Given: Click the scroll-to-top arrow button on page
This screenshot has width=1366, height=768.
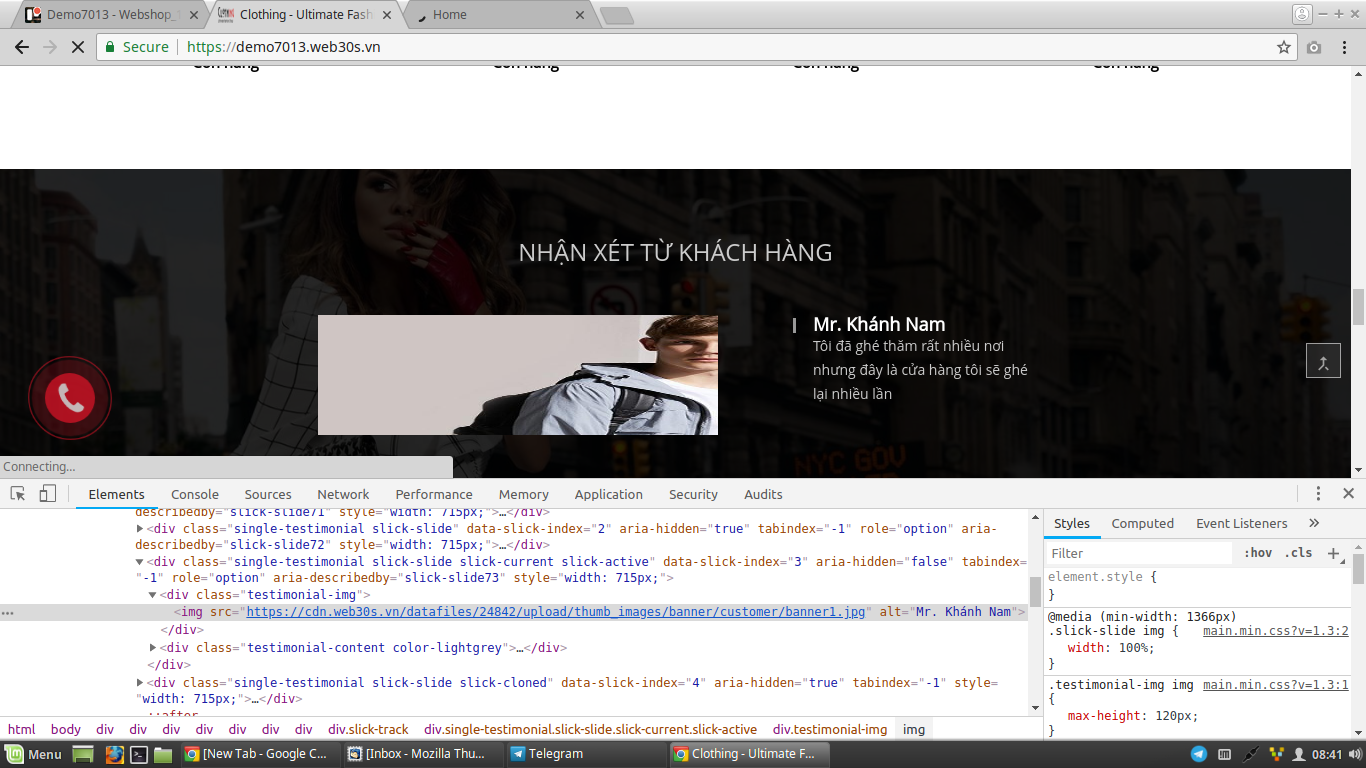Looking at the screenshot, I should [x=1323, y=361].
